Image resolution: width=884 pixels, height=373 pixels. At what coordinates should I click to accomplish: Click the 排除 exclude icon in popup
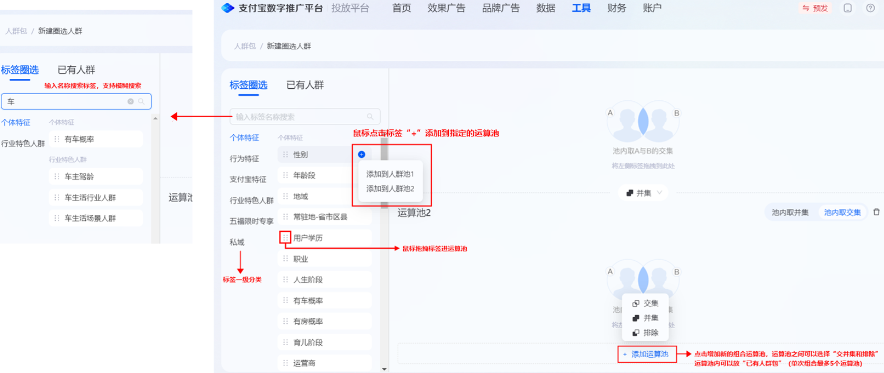coord(635,332)
